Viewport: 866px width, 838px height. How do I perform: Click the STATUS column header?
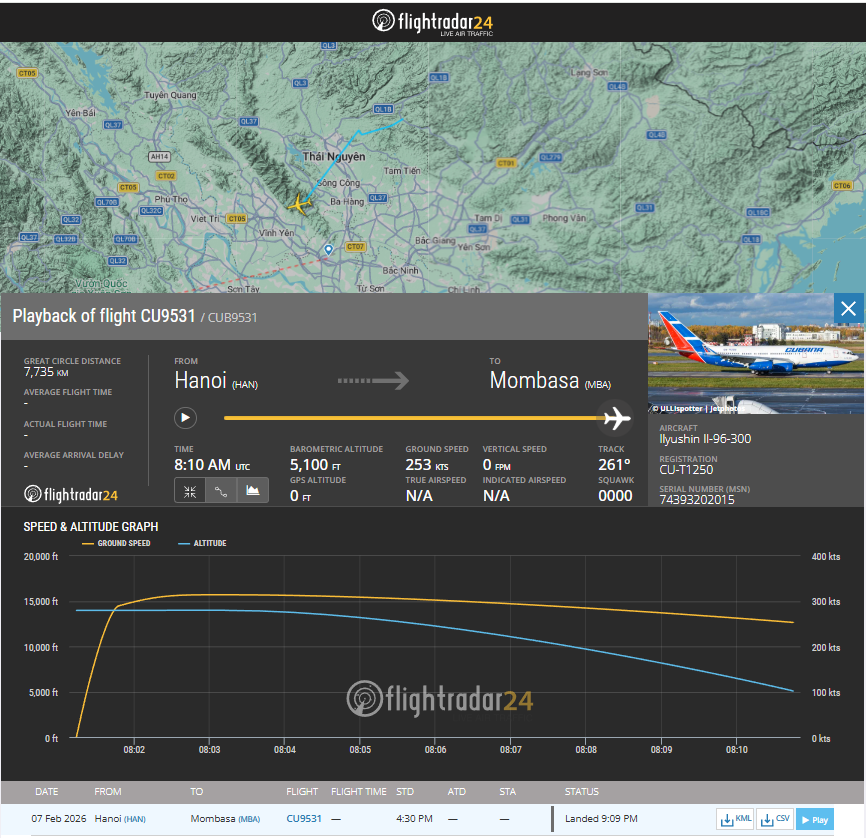(582, 792)
